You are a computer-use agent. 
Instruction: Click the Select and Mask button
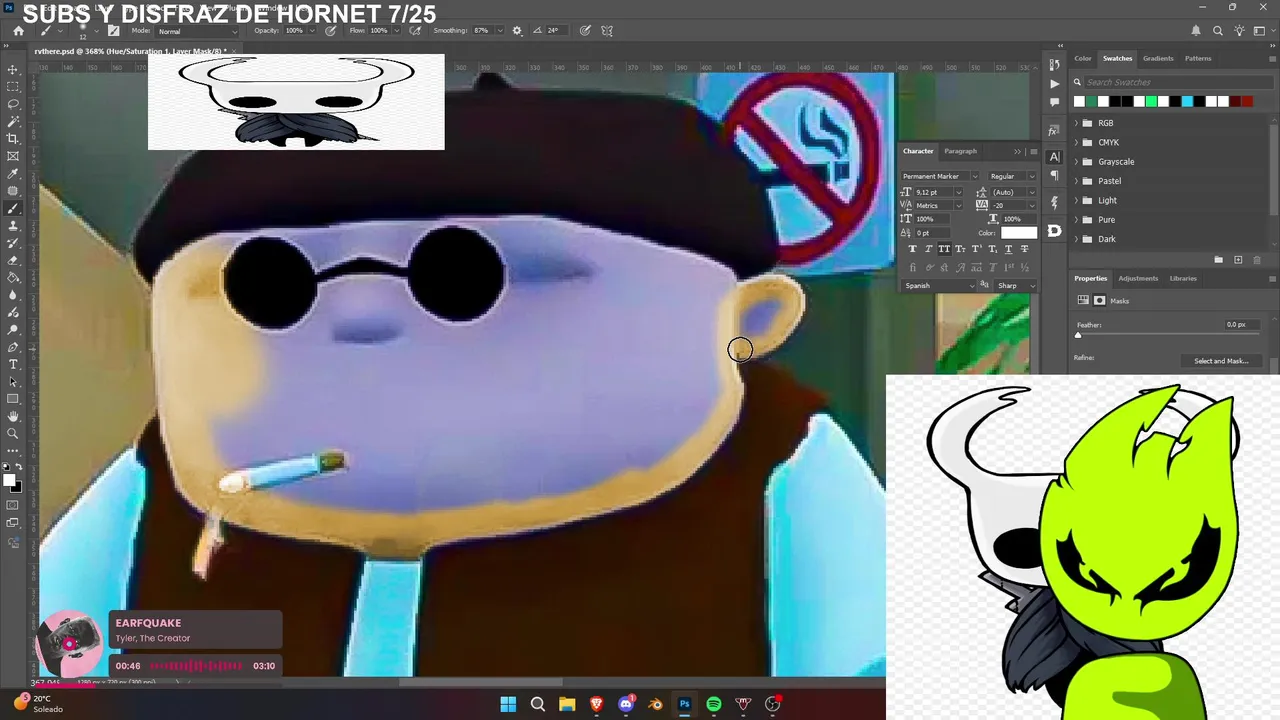[x=1221, y=361]
